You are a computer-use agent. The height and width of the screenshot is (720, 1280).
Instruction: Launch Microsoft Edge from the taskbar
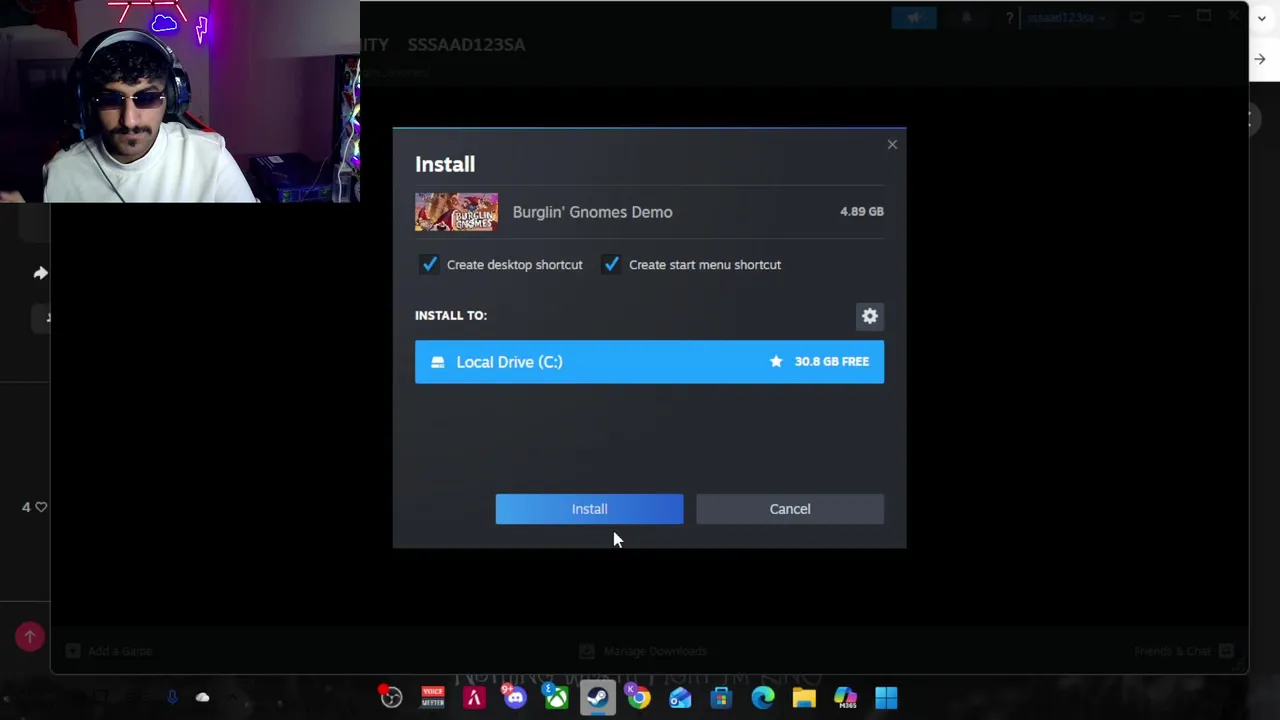point(763,697)
